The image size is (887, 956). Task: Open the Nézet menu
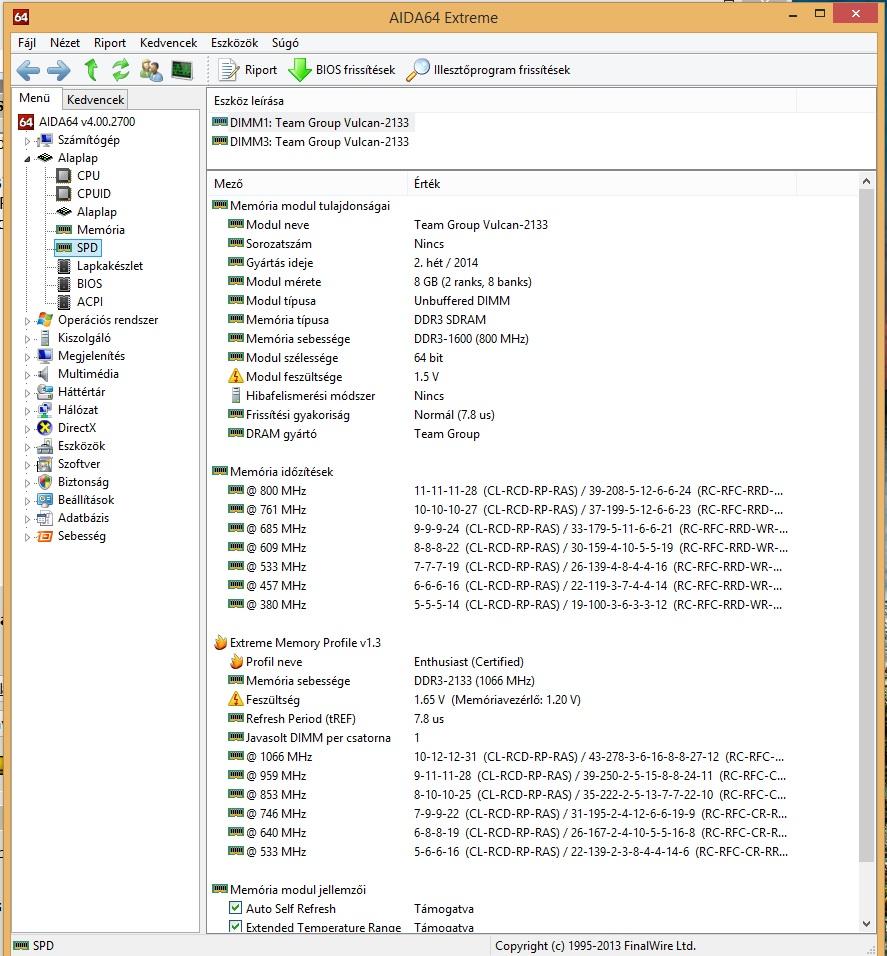pos(65,43)
